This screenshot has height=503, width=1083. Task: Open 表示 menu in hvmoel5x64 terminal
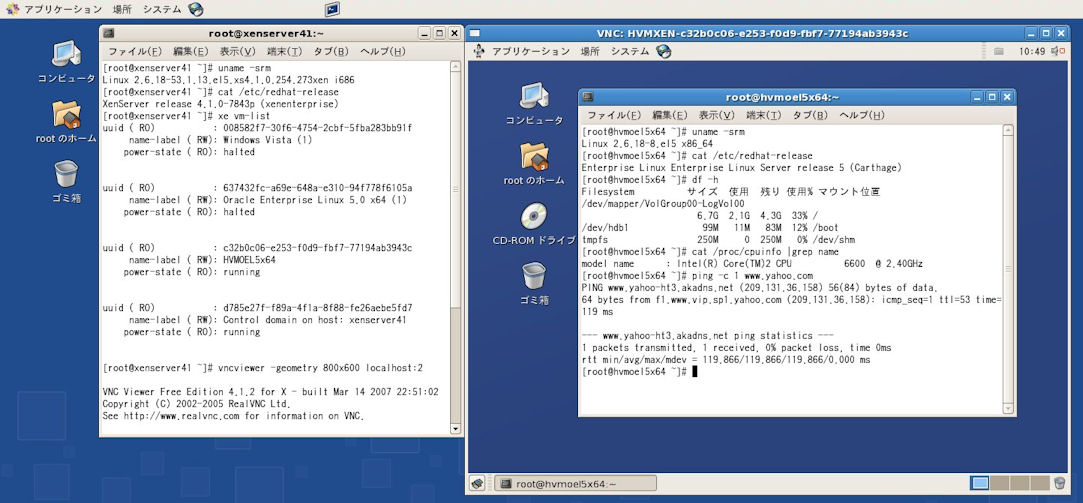click(x=716, y=115)
